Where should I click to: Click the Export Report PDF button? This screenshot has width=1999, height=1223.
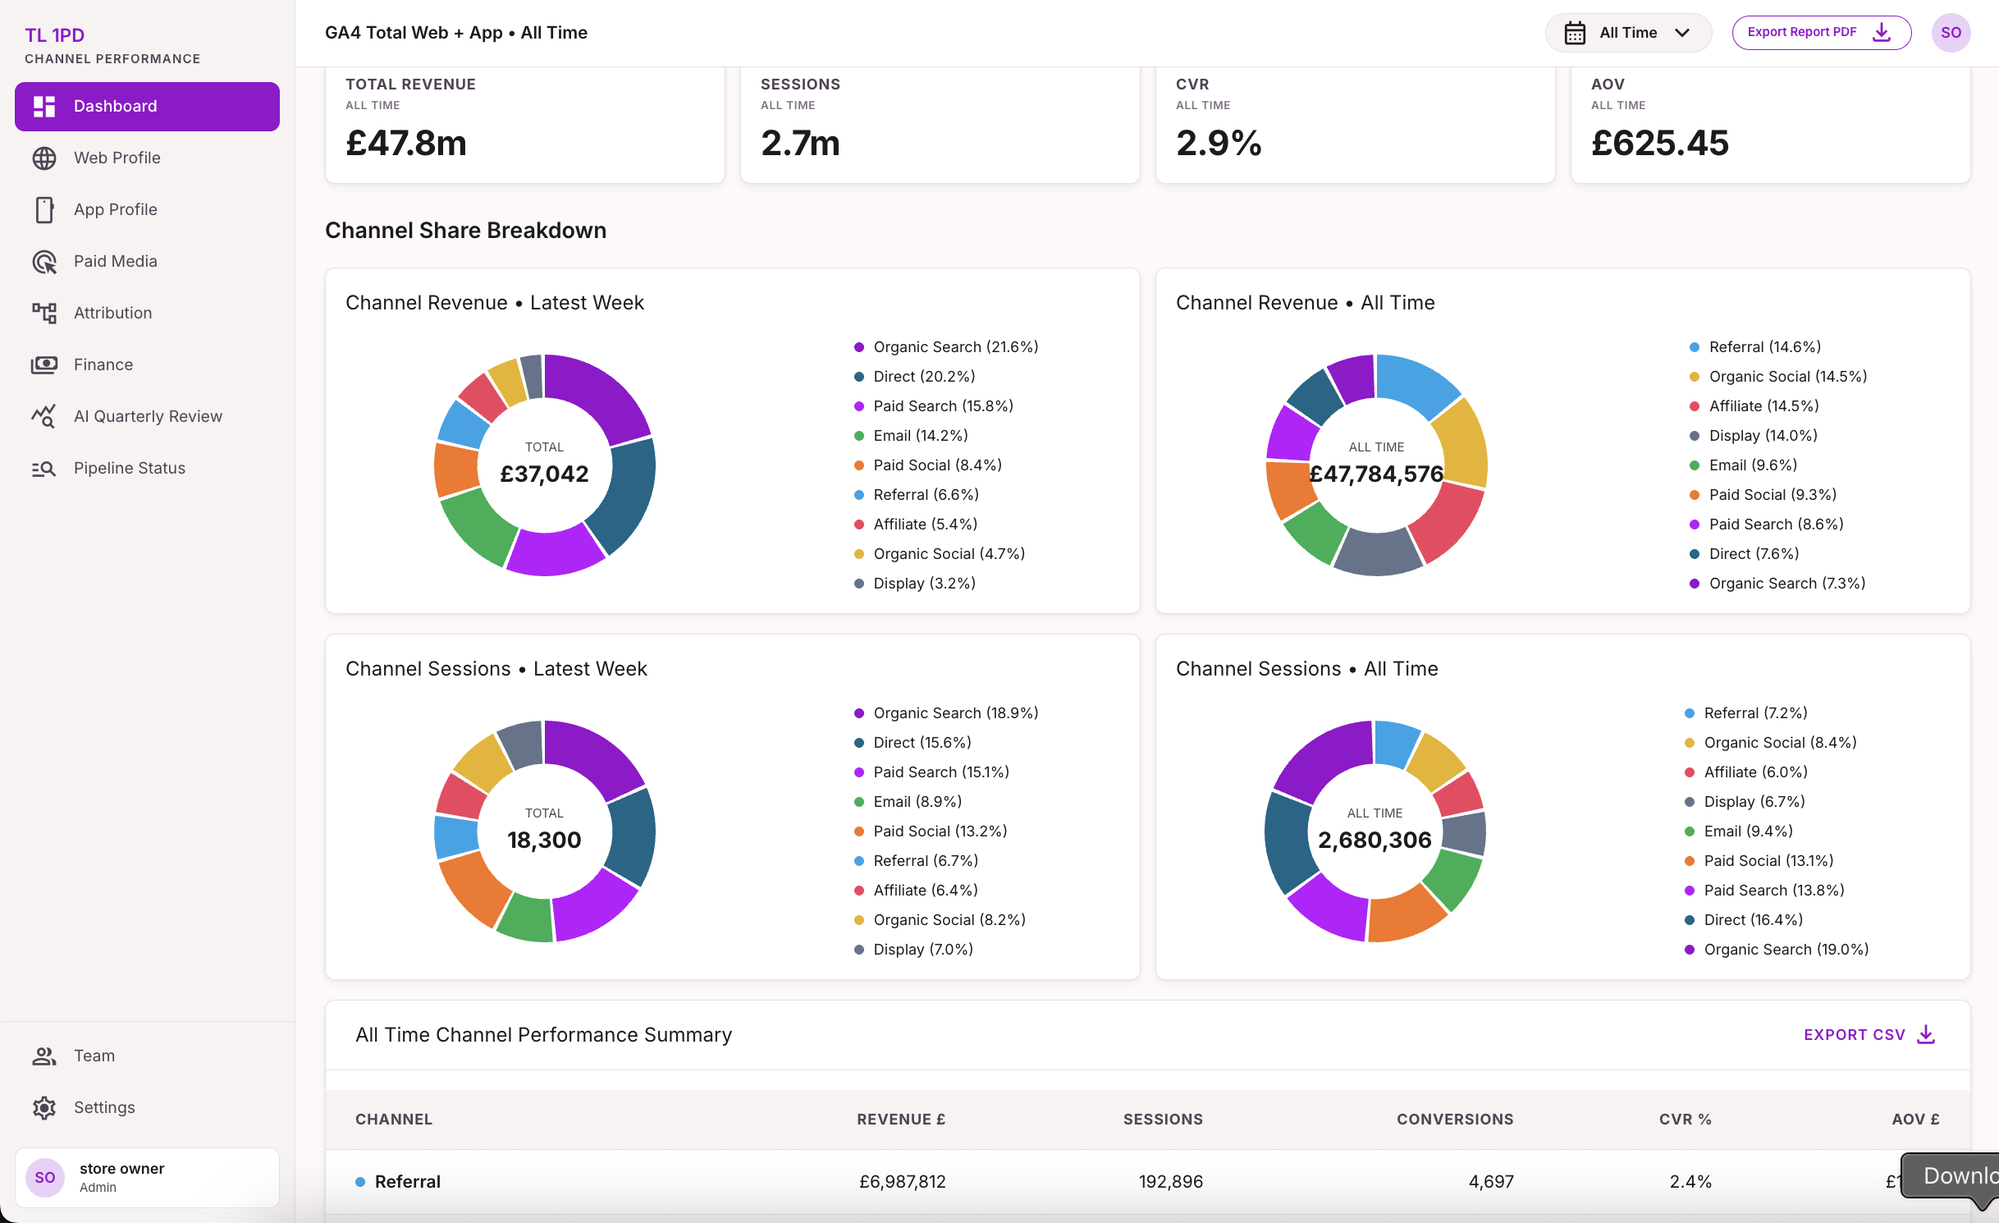tap(1821, 33)
